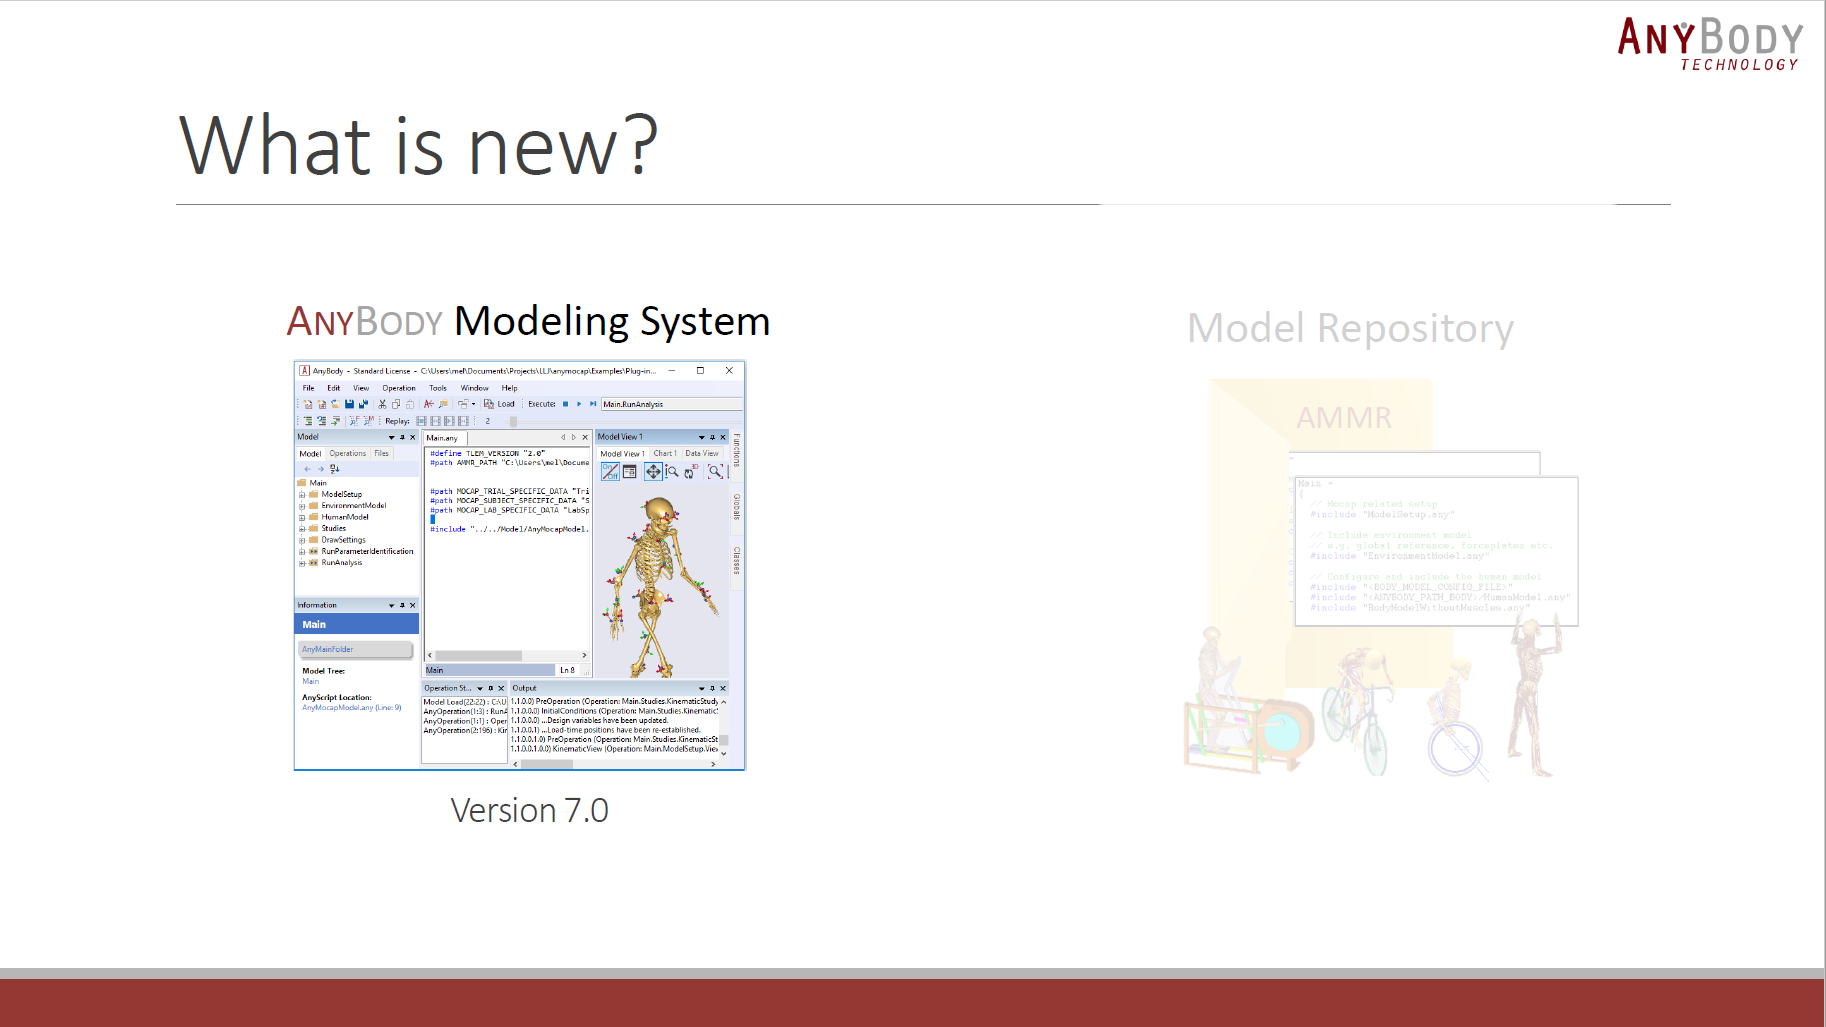
Task: Click the editor horizontal scrollbar
Action: tap(508, 656)
